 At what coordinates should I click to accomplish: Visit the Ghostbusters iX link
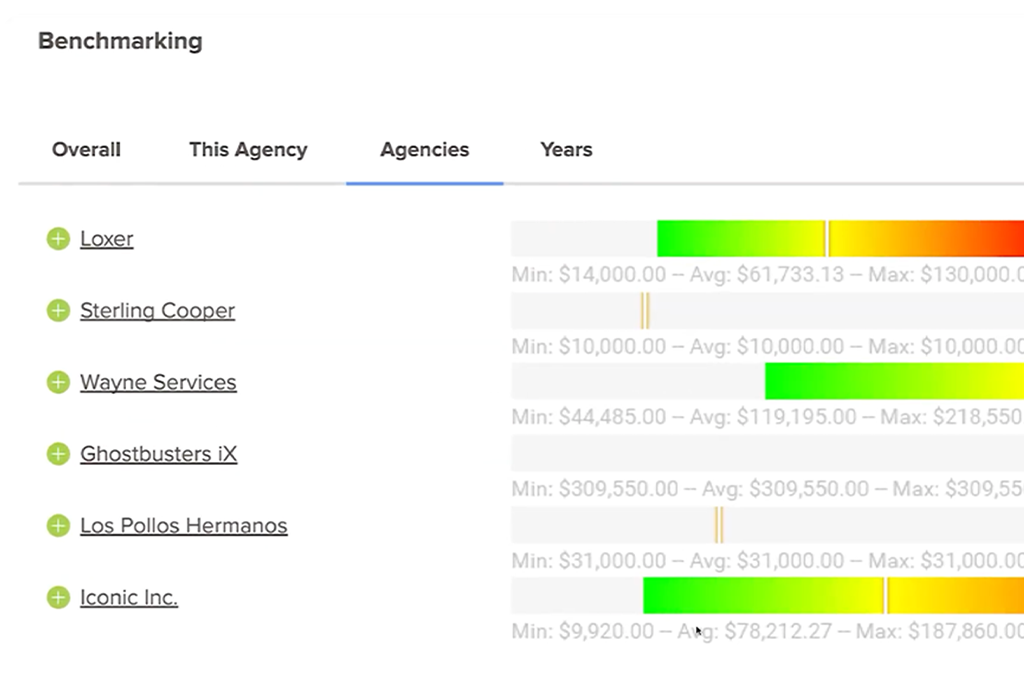159,454
